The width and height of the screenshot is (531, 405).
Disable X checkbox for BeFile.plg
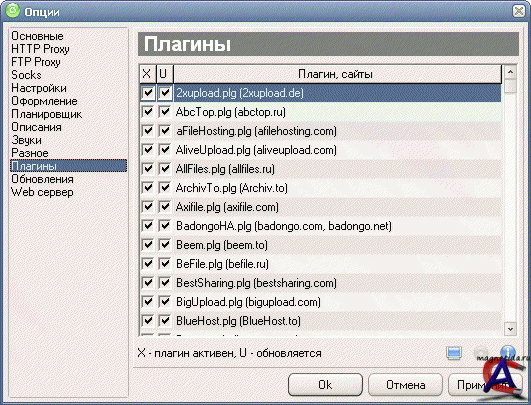point(148,263)
